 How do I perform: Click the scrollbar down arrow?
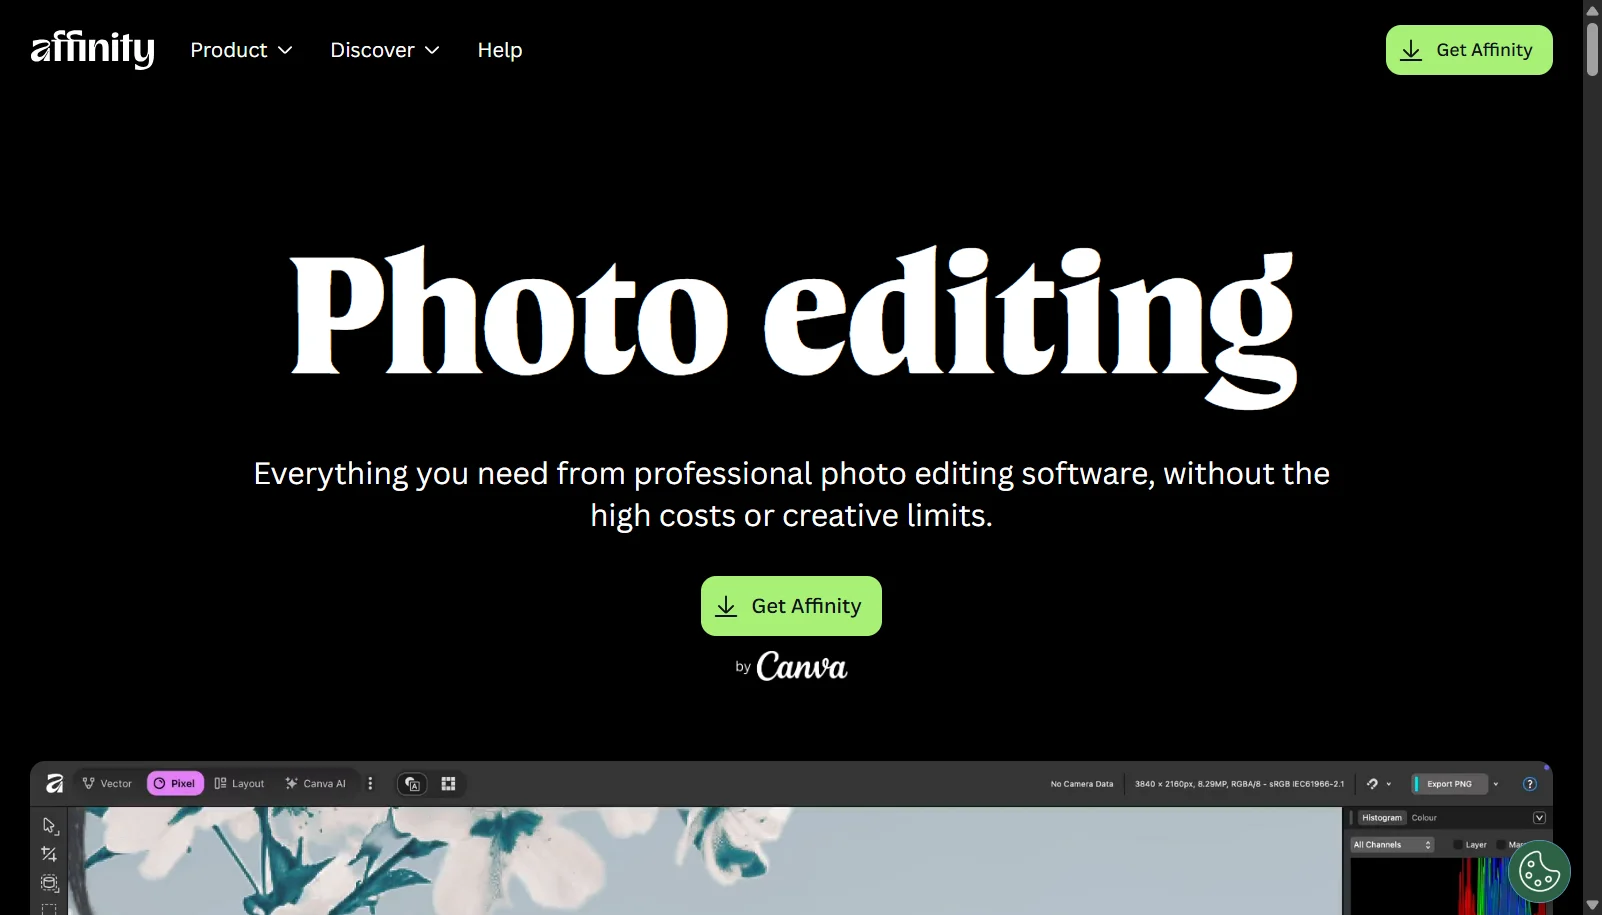click(x=1592, y=905)
